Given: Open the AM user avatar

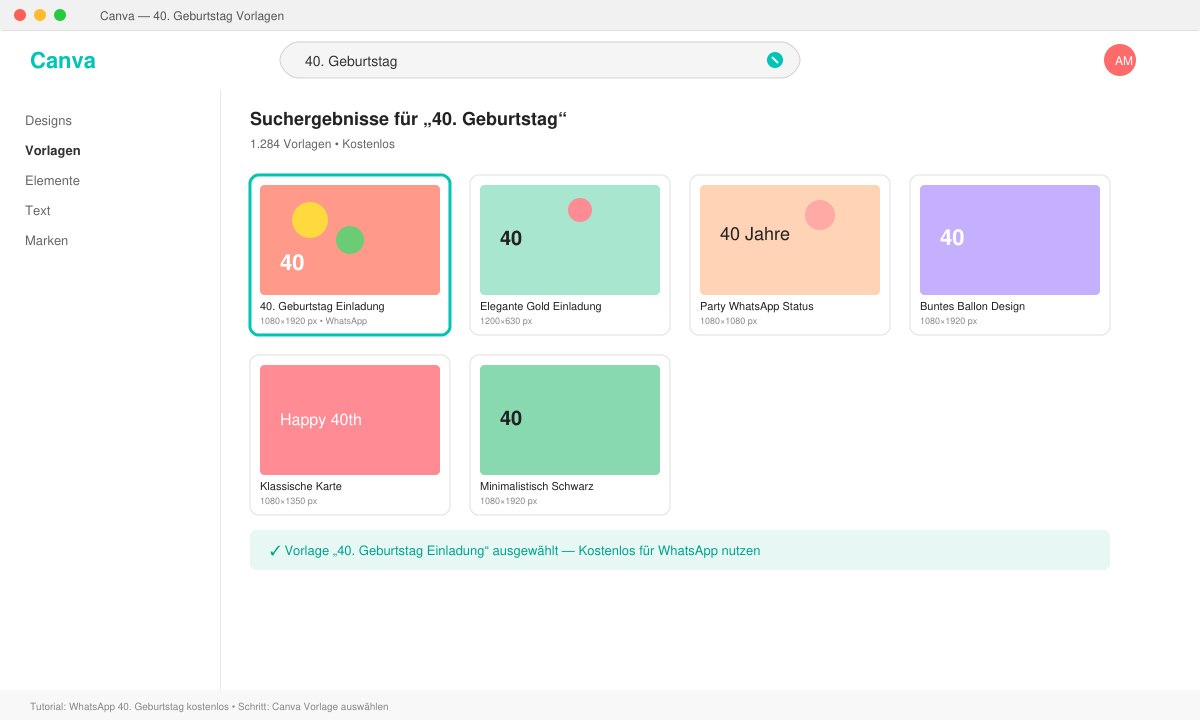Looking at the screenshot, I should [x=1120, y=60].
